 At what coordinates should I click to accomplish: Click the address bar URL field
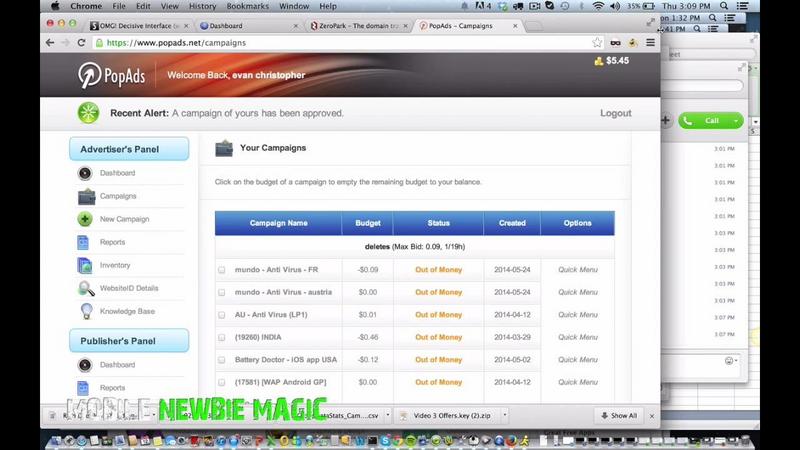(x=342, y=43)
